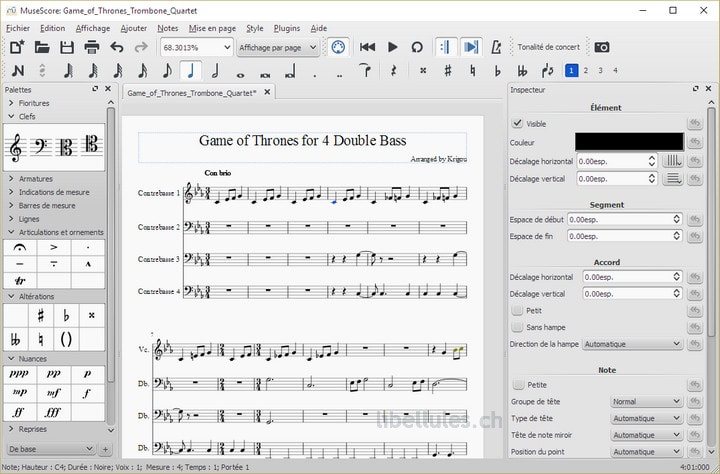Open the Affichage par page dropdown
This screenshot has width=720, height=474.
(277, 47)
